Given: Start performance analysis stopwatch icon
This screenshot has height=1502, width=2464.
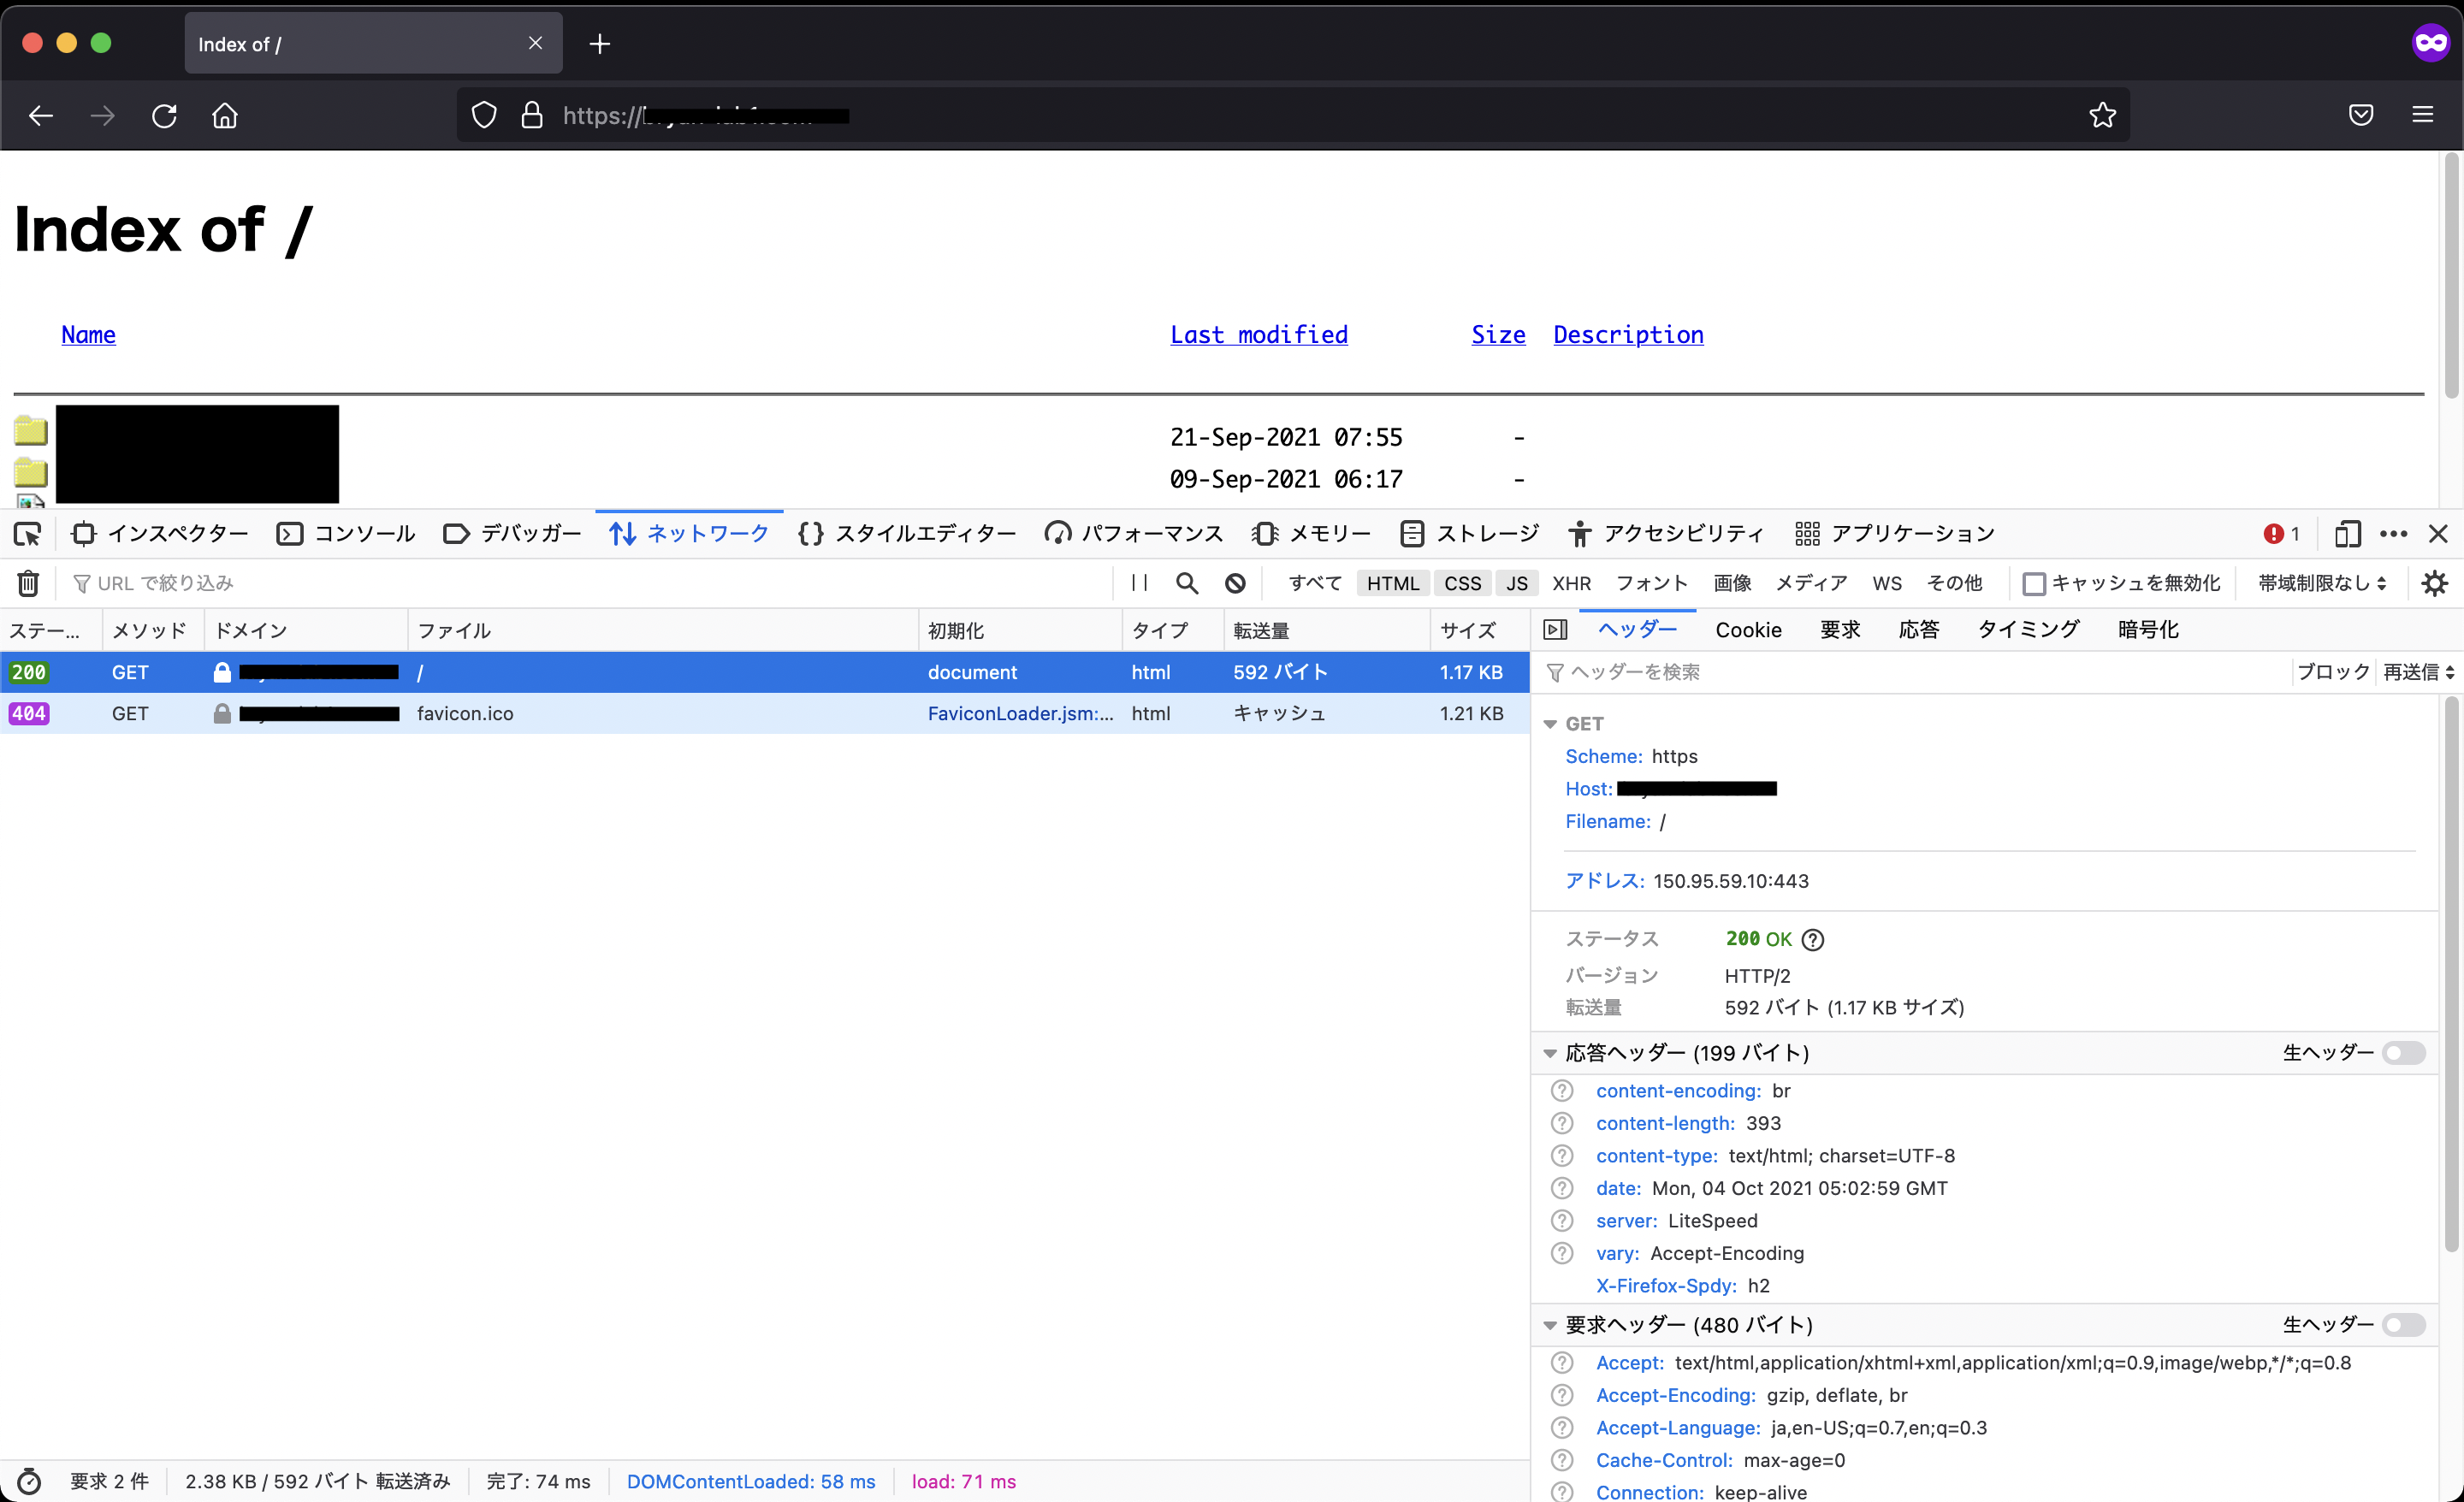Looking at the screenshot, I should pos(28,1481).
